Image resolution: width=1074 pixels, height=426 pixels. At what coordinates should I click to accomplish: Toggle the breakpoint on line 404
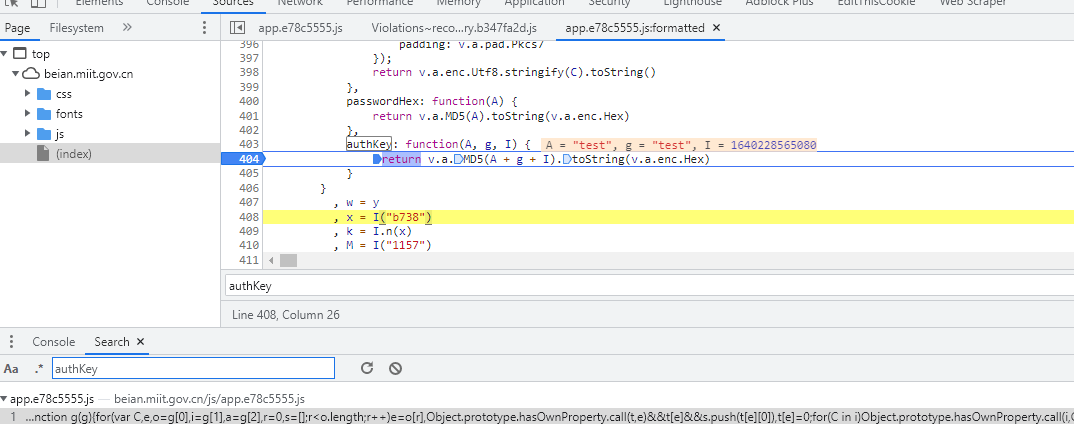click(248, 160)
